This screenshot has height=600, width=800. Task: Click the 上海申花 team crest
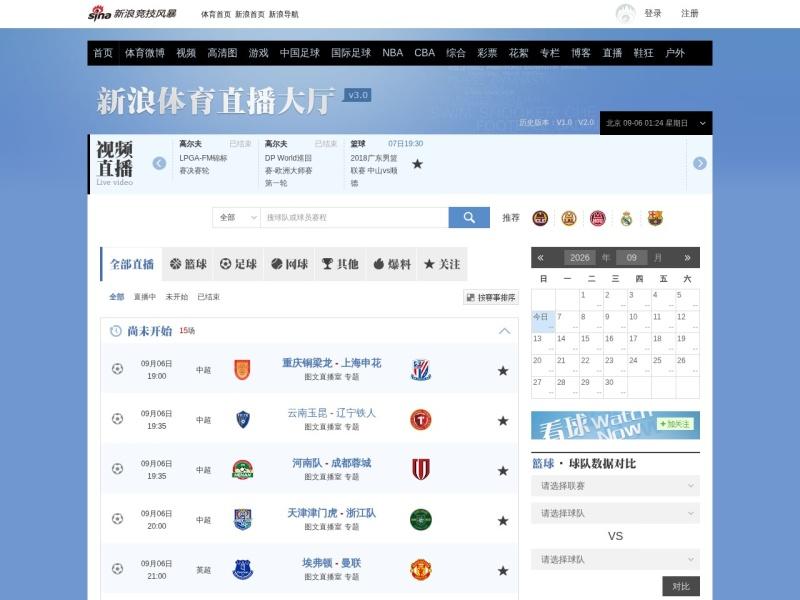click(421, 370)
